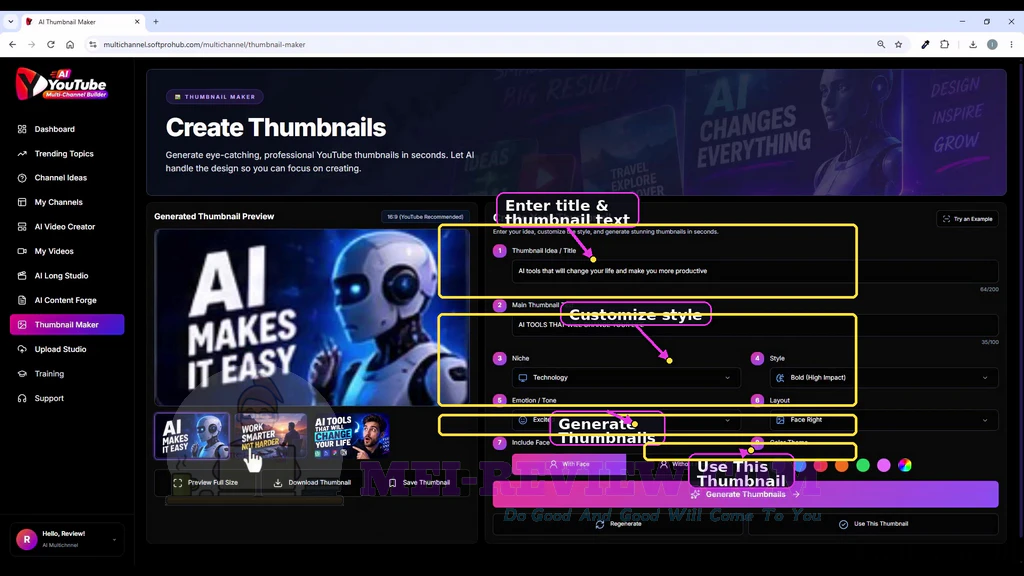The width and height of the screenshot is (1024, 576).
Task: Expand the user account menu for Hello, Review!
Action: click(x=67, y=539)
